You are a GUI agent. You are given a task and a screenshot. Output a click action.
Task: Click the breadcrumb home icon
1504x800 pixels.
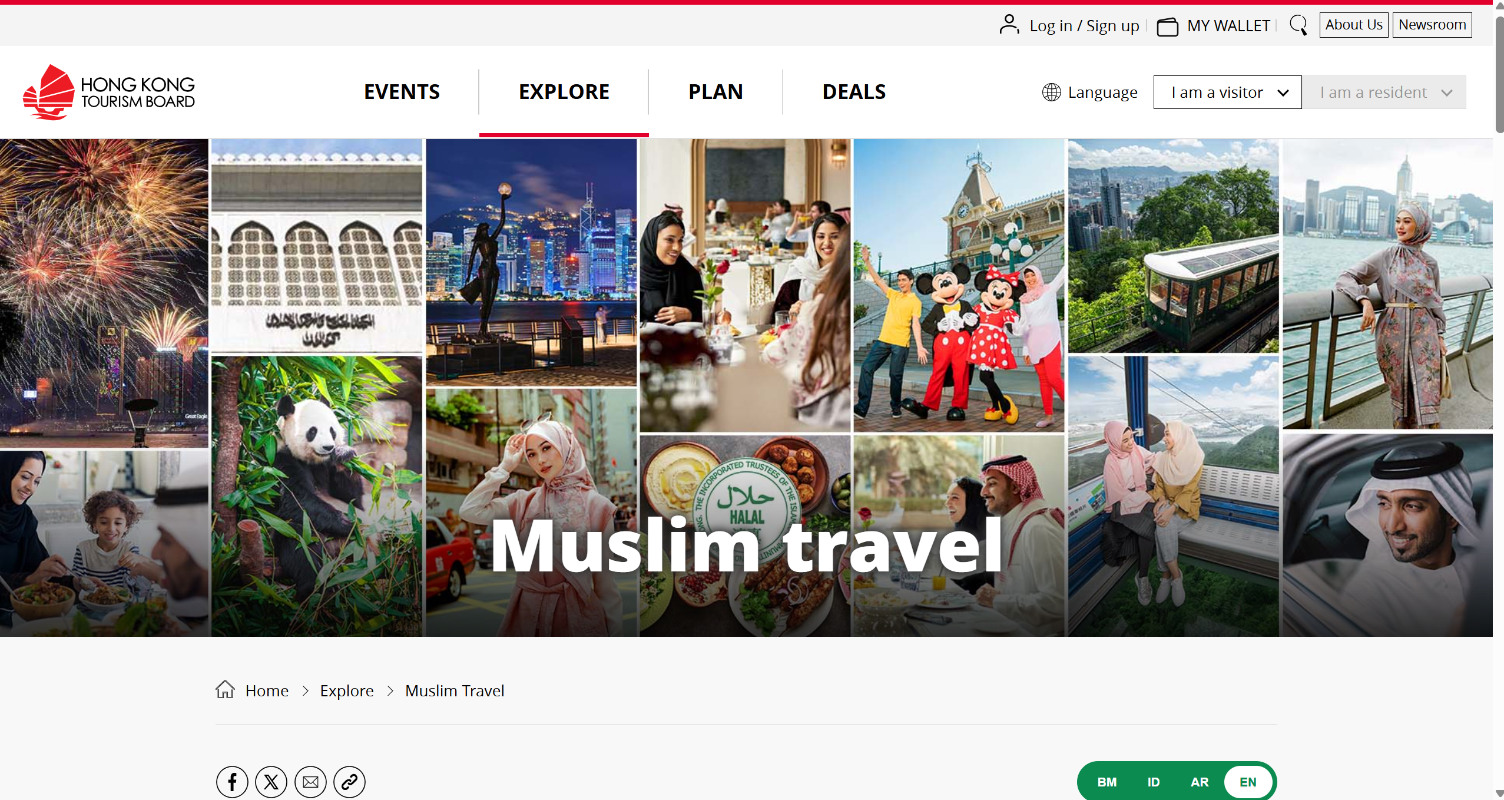[225, 690]
